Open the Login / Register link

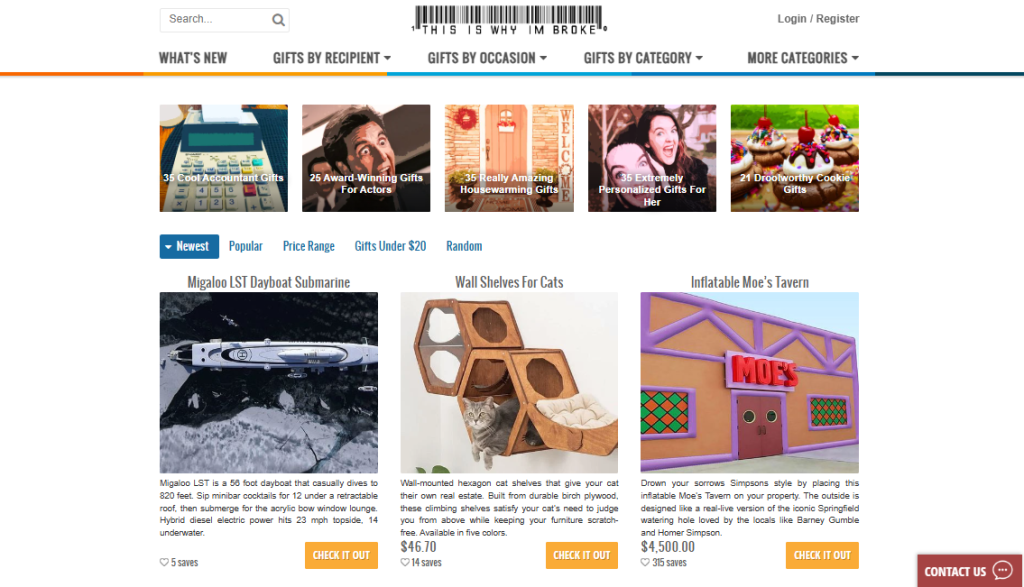(818, 19)
